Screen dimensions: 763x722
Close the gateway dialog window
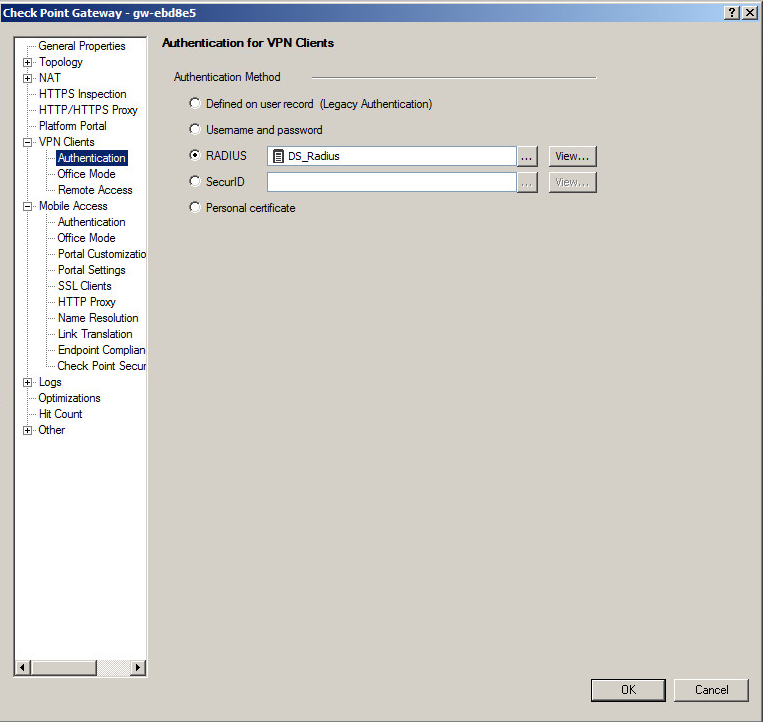tap(750, 13)
